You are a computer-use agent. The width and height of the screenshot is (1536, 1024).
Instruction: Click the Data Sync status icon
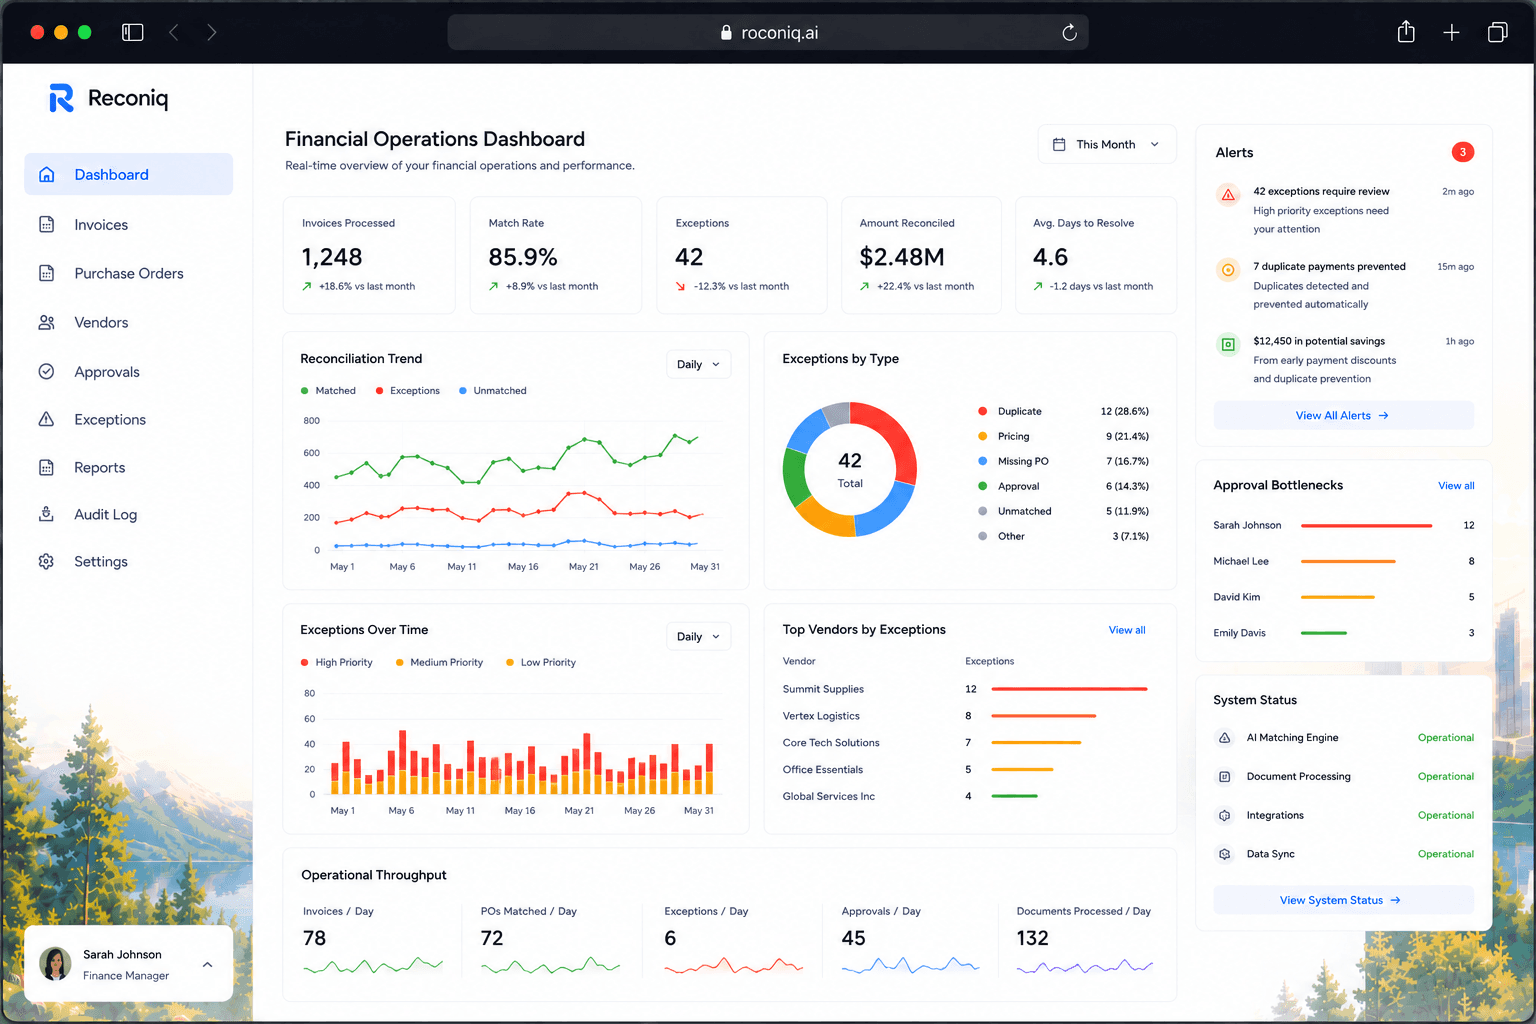coord(1224,854)
